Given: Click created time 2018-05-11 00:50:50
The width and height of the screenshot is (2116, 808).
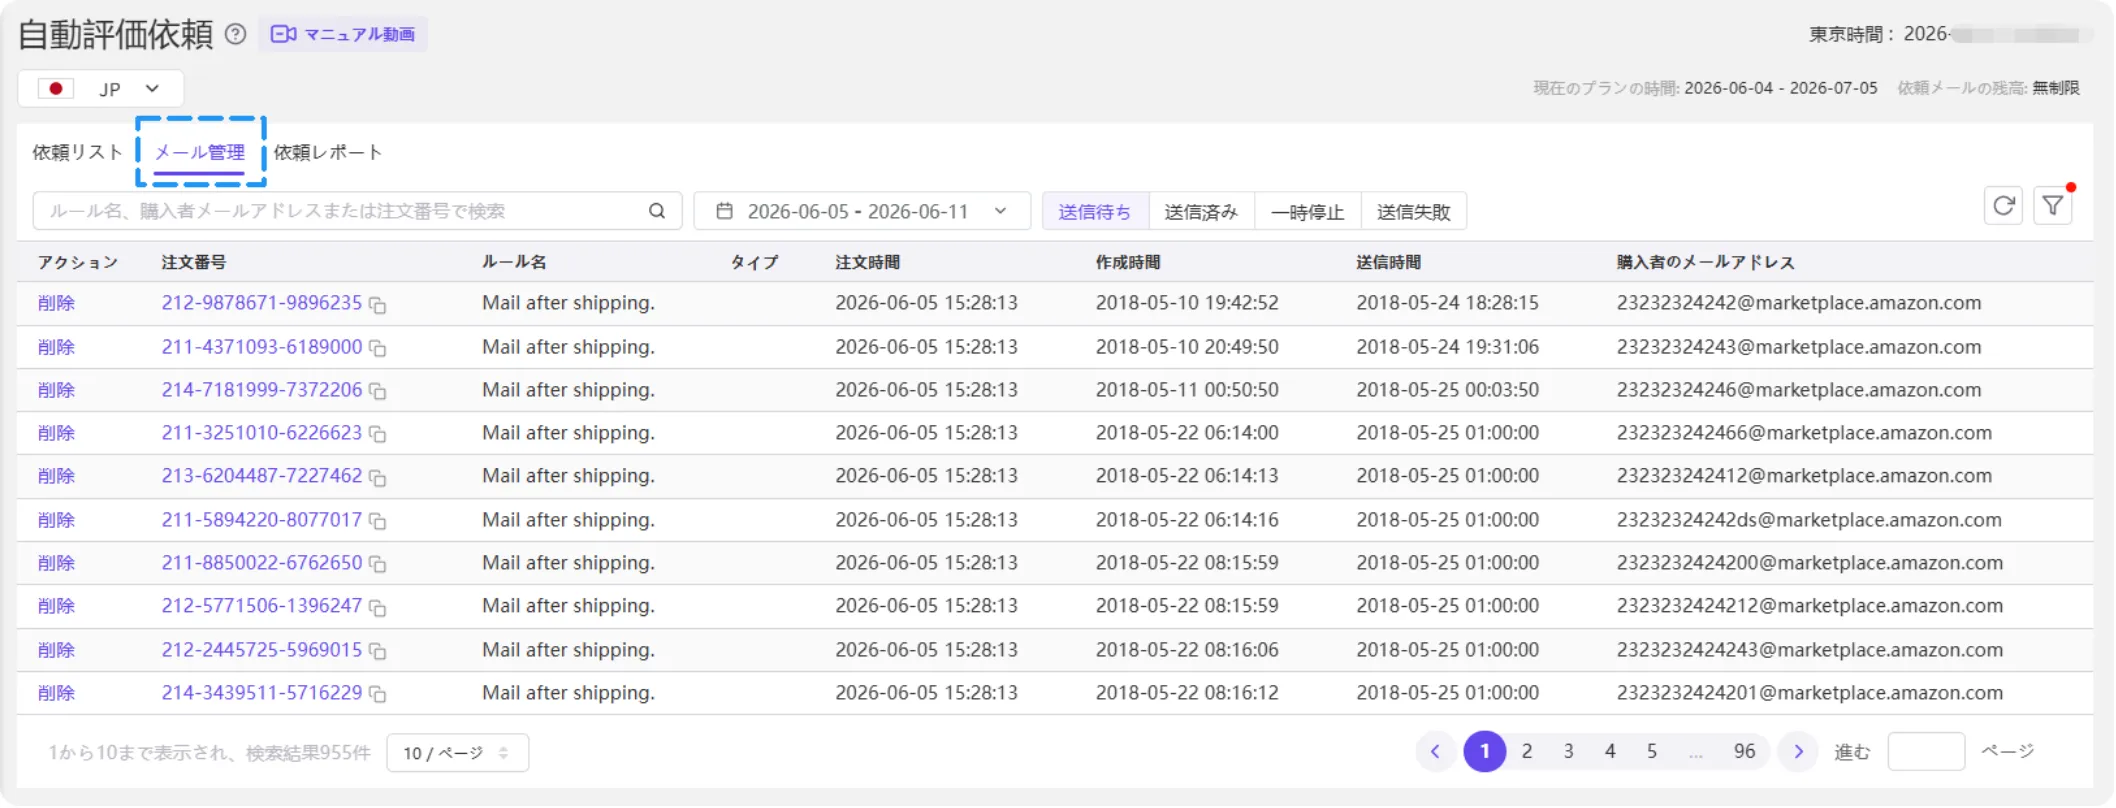Looking at the screenshot, I should point(1187,390).
